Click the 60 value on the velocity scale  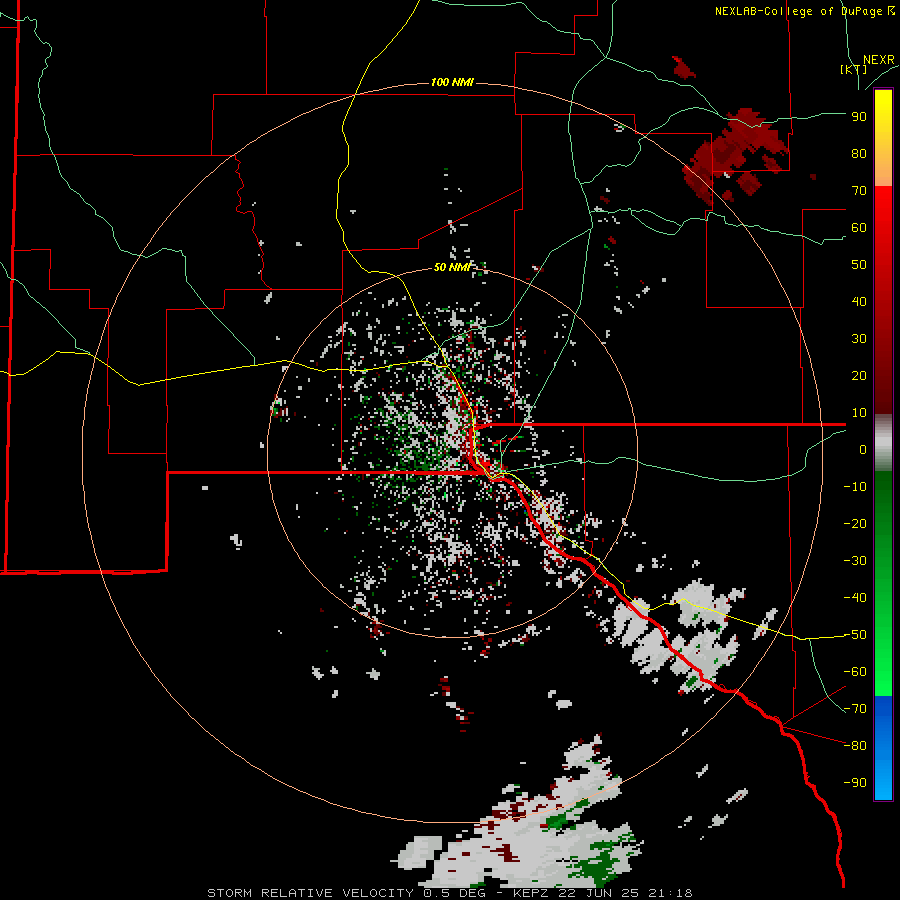coord(859,228)
